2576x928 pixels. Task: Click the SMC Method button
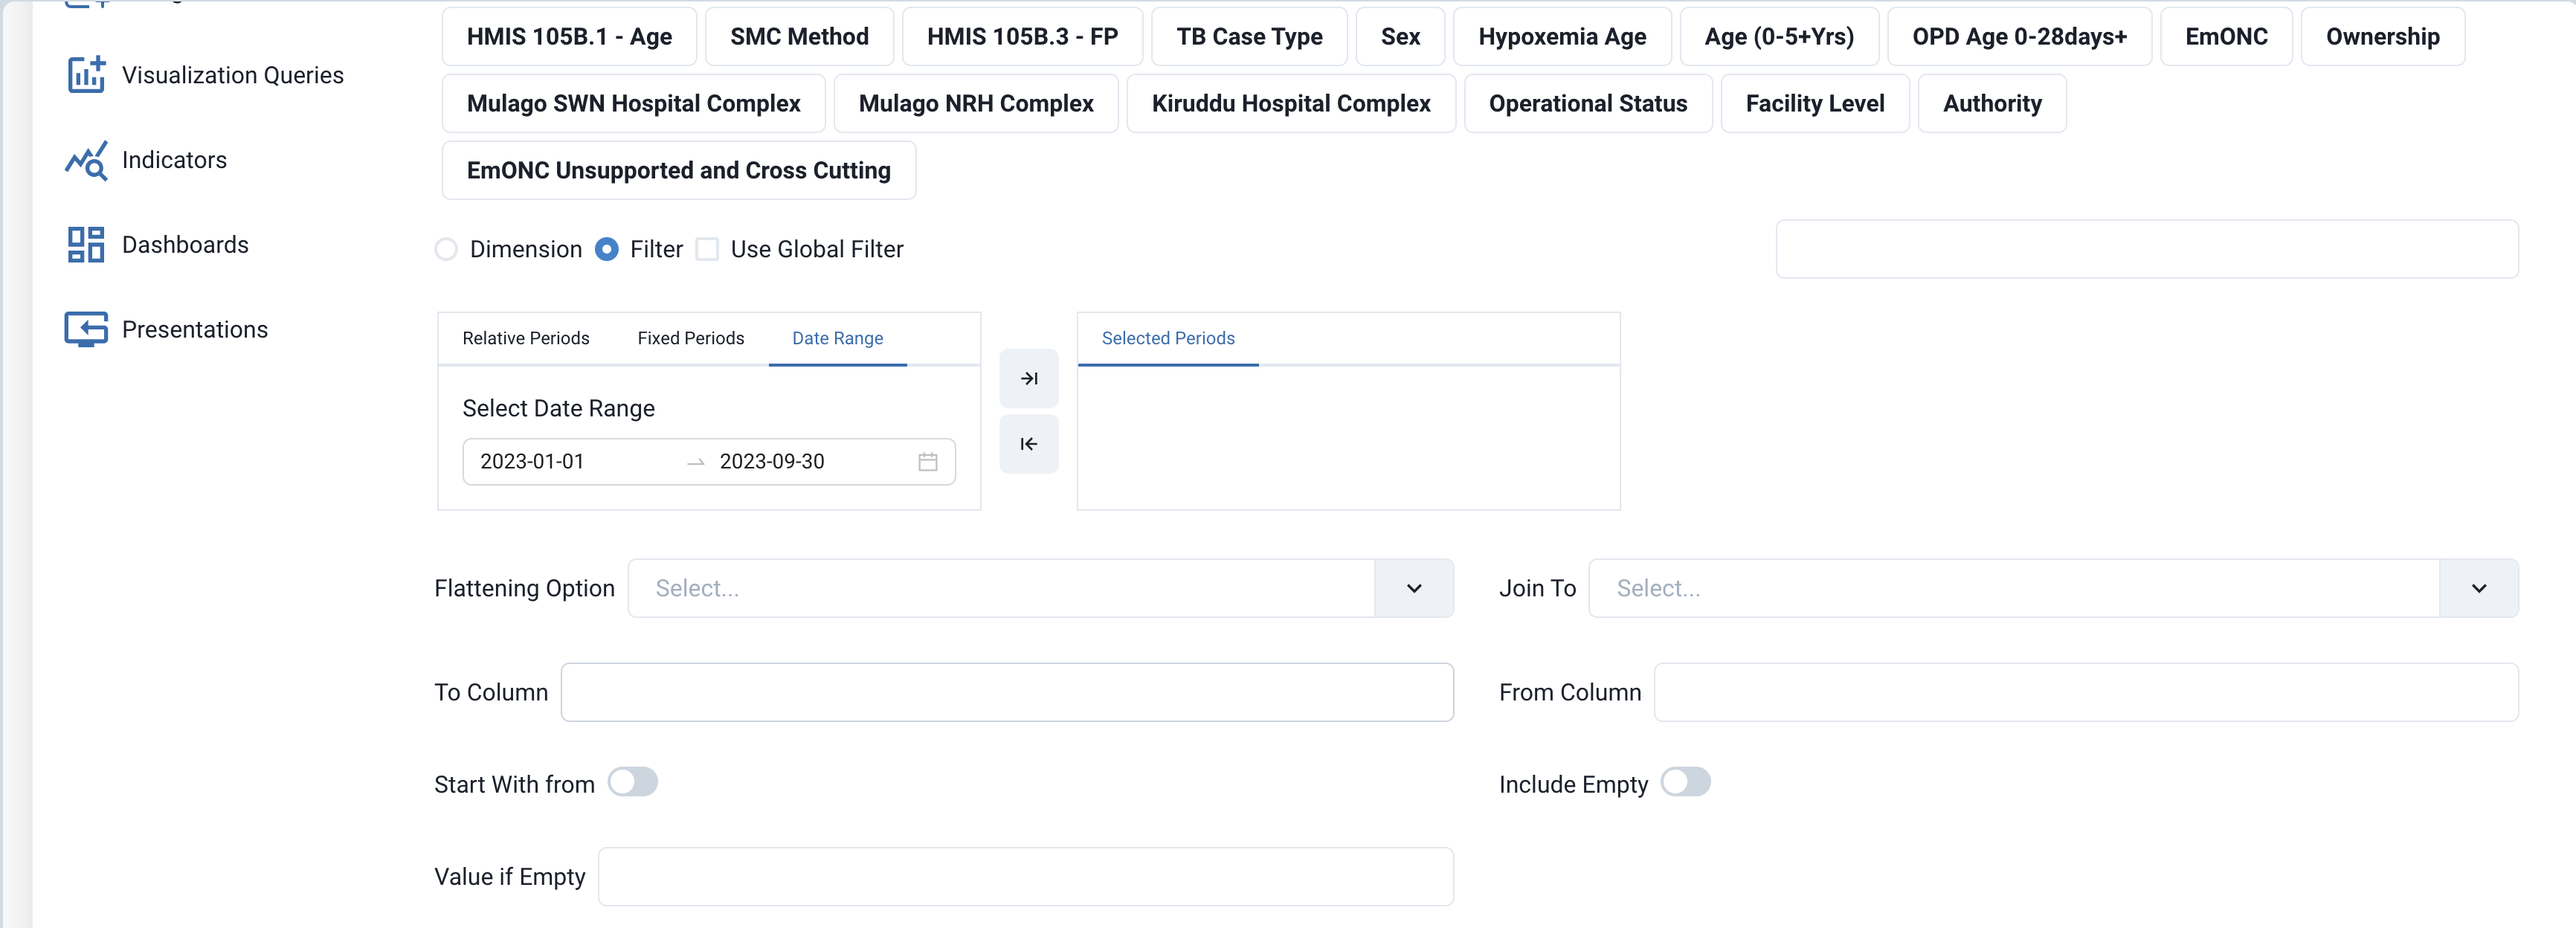coord(799,36)
